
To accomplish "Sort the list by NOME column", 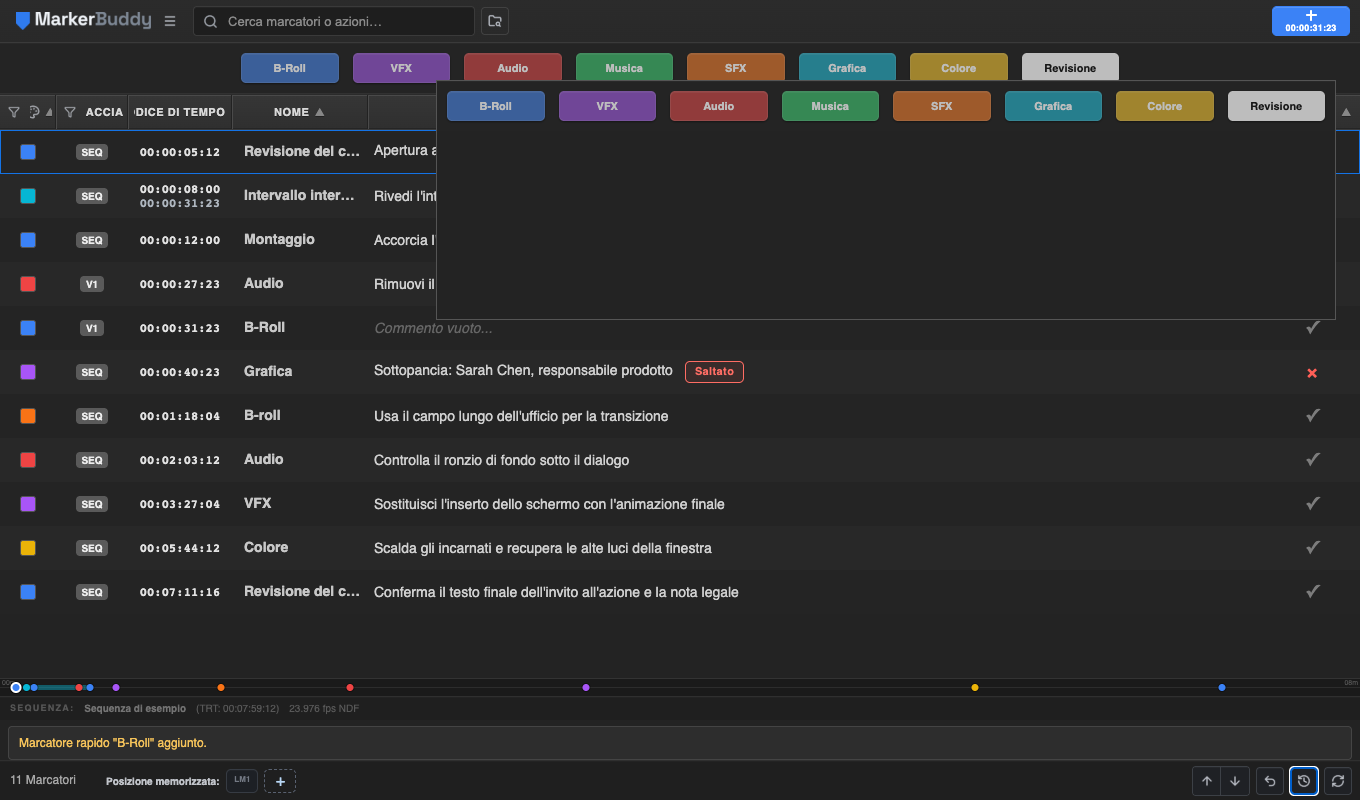I will click(x=299, y=112).
